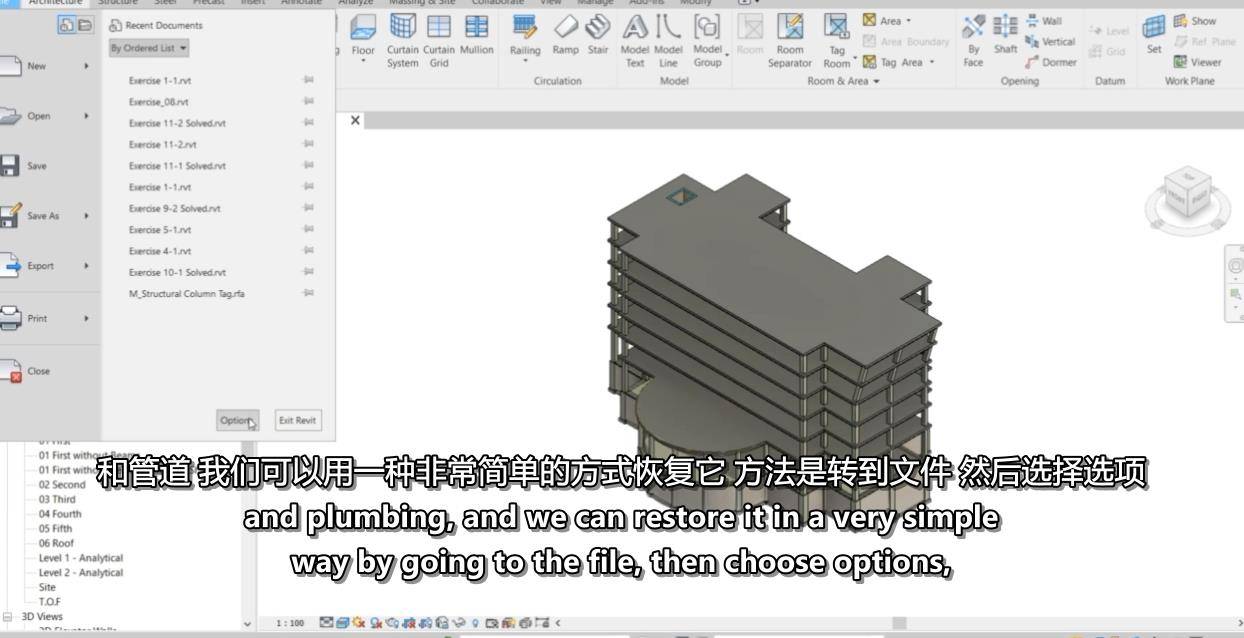Screen dimensions: 1244x638
Task: Open the Massing & Site tab
Action: pyautogui.click(x=421, y=3)
